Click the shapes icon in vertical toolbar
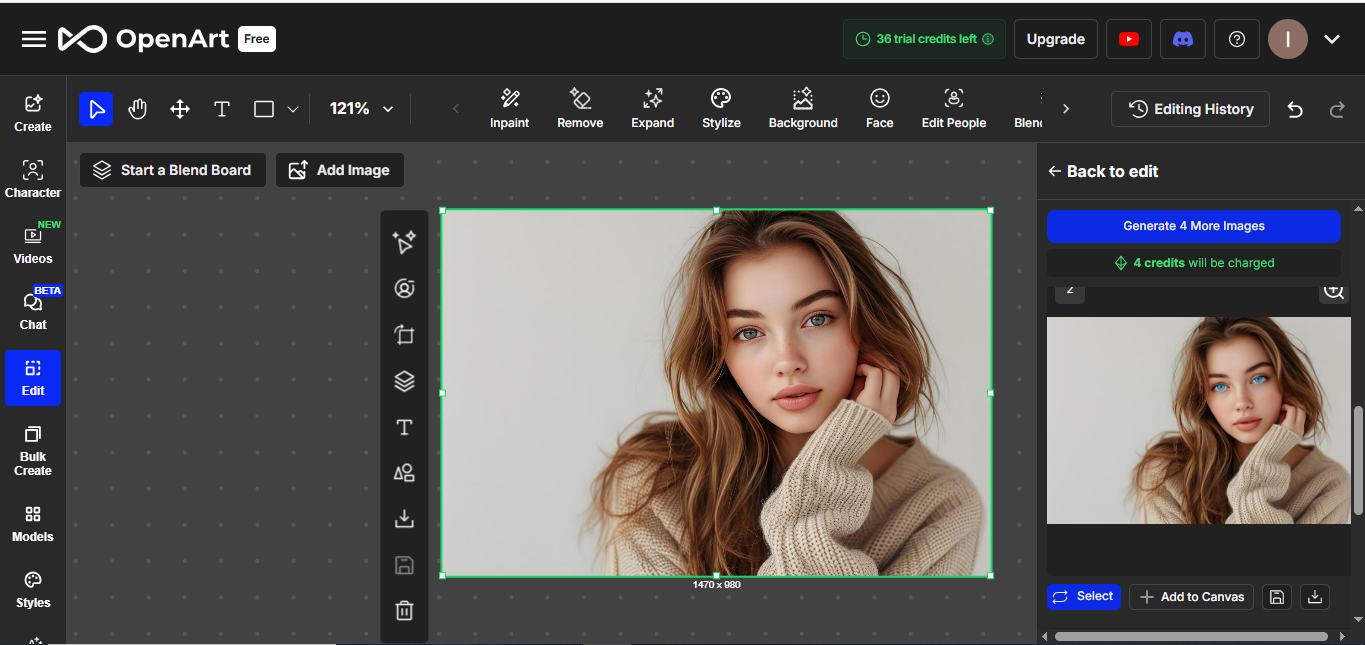This screenshot has width=1365, height=645. click(404, 473)
